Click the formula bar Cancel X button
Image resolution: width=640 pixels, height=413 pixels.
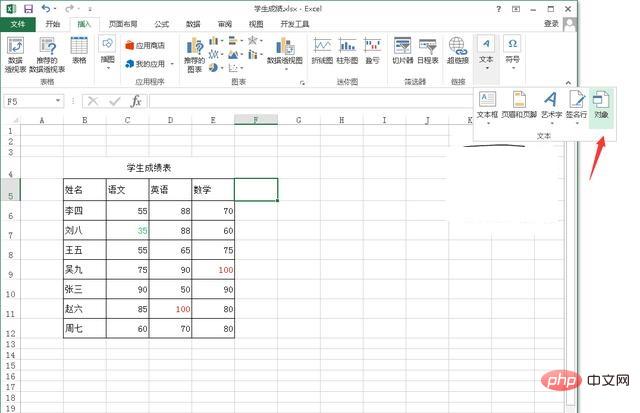(x=93, y=101)
